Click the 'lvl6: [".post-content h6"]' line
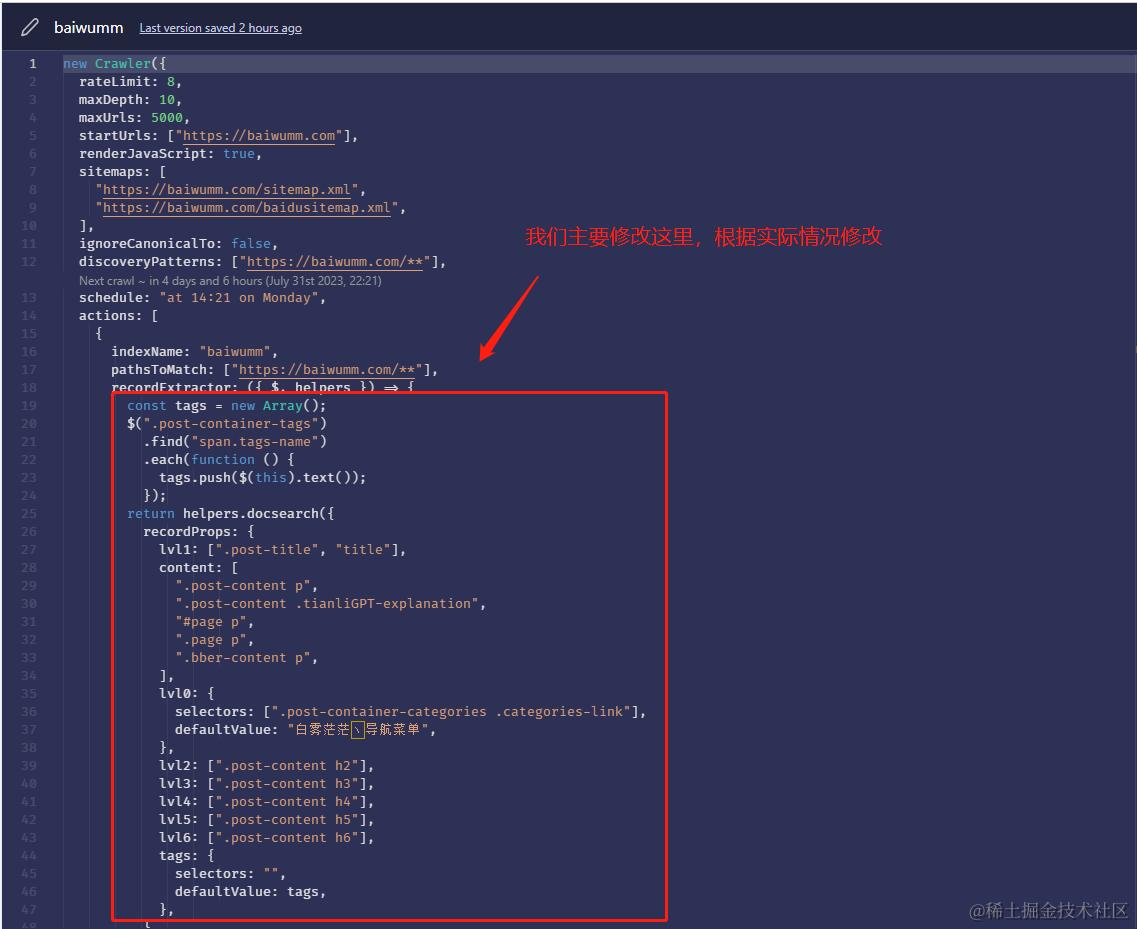The image size is (1137, 929). [266, 838]
